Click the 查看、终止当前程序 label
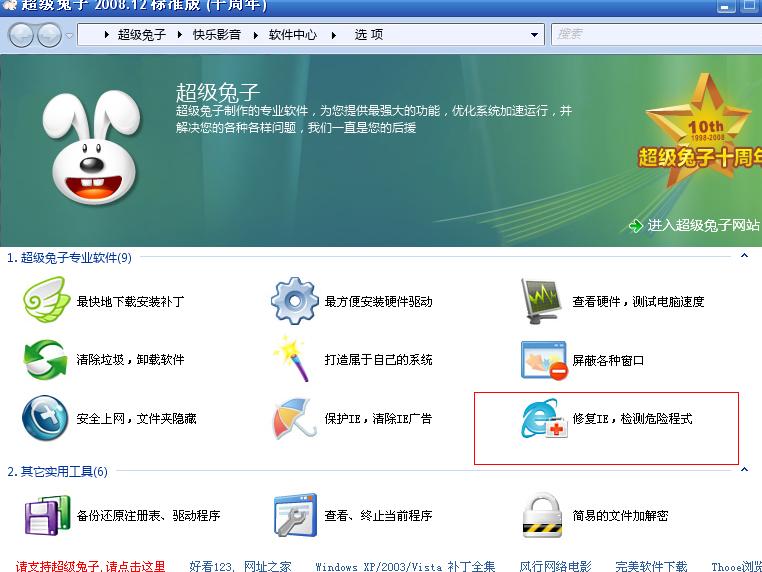The width and height of the screenshot is (762, 572). (379, 516)
